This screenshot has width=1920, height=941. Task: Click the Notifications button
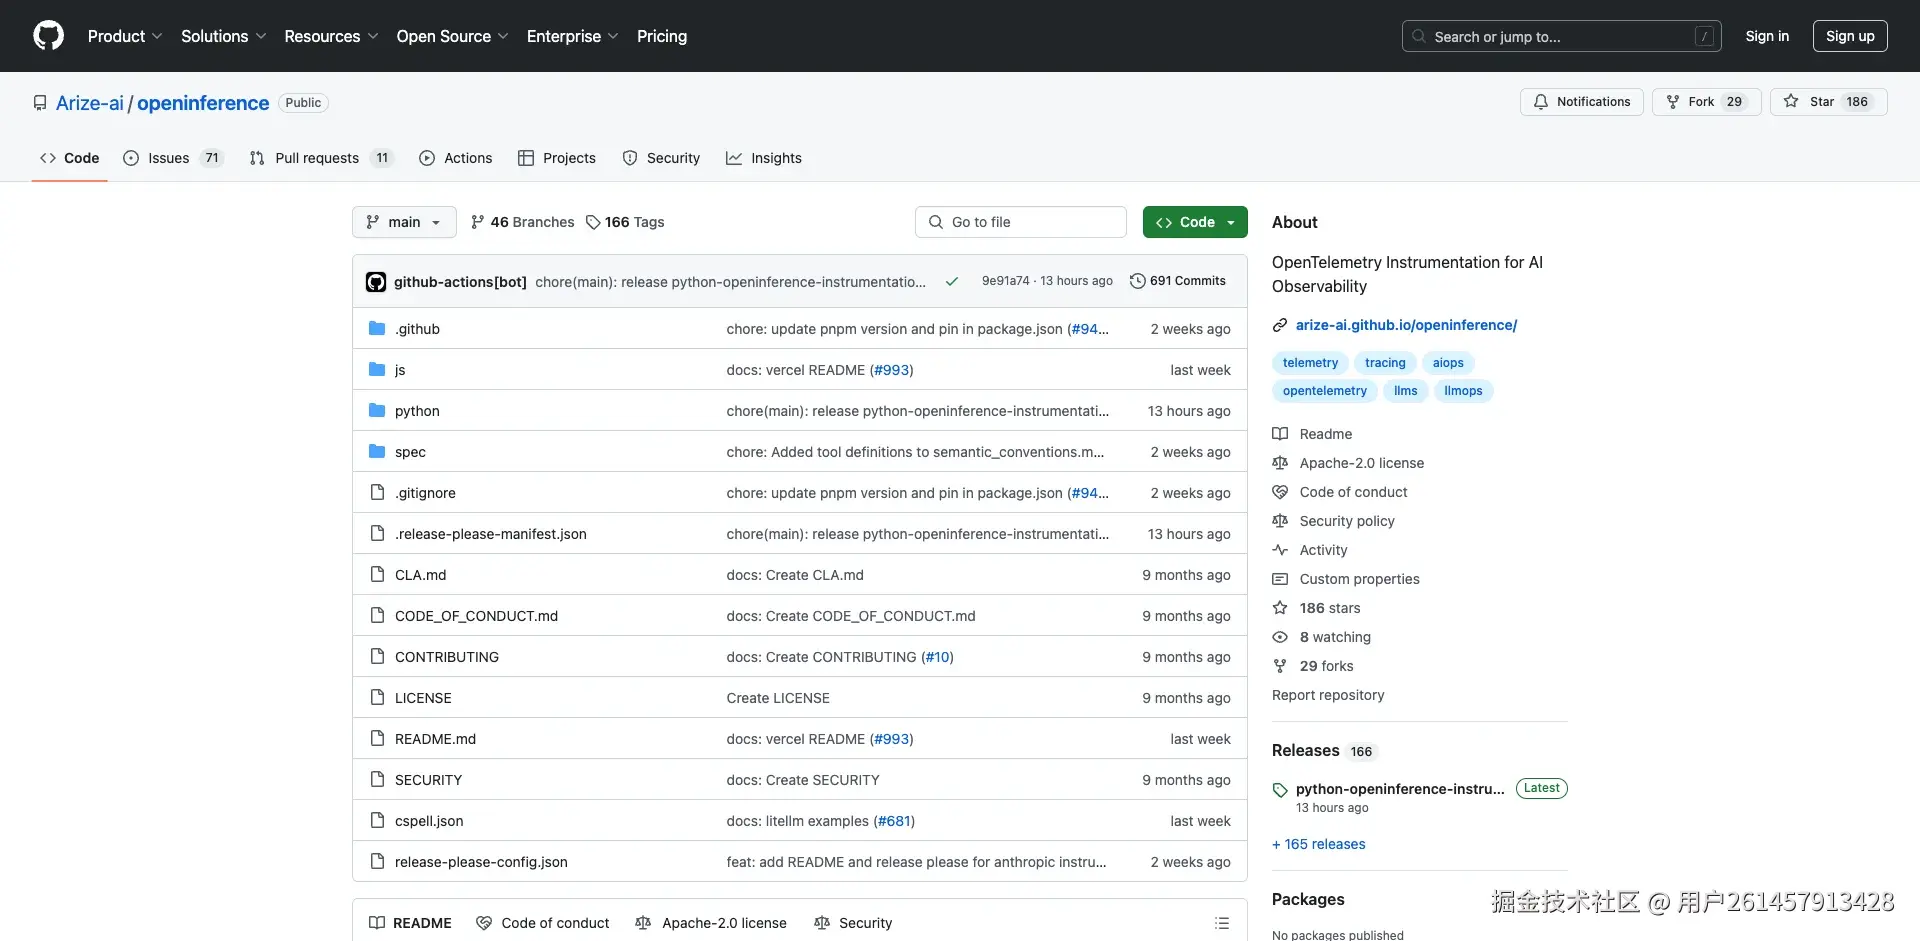point(1582,102)
